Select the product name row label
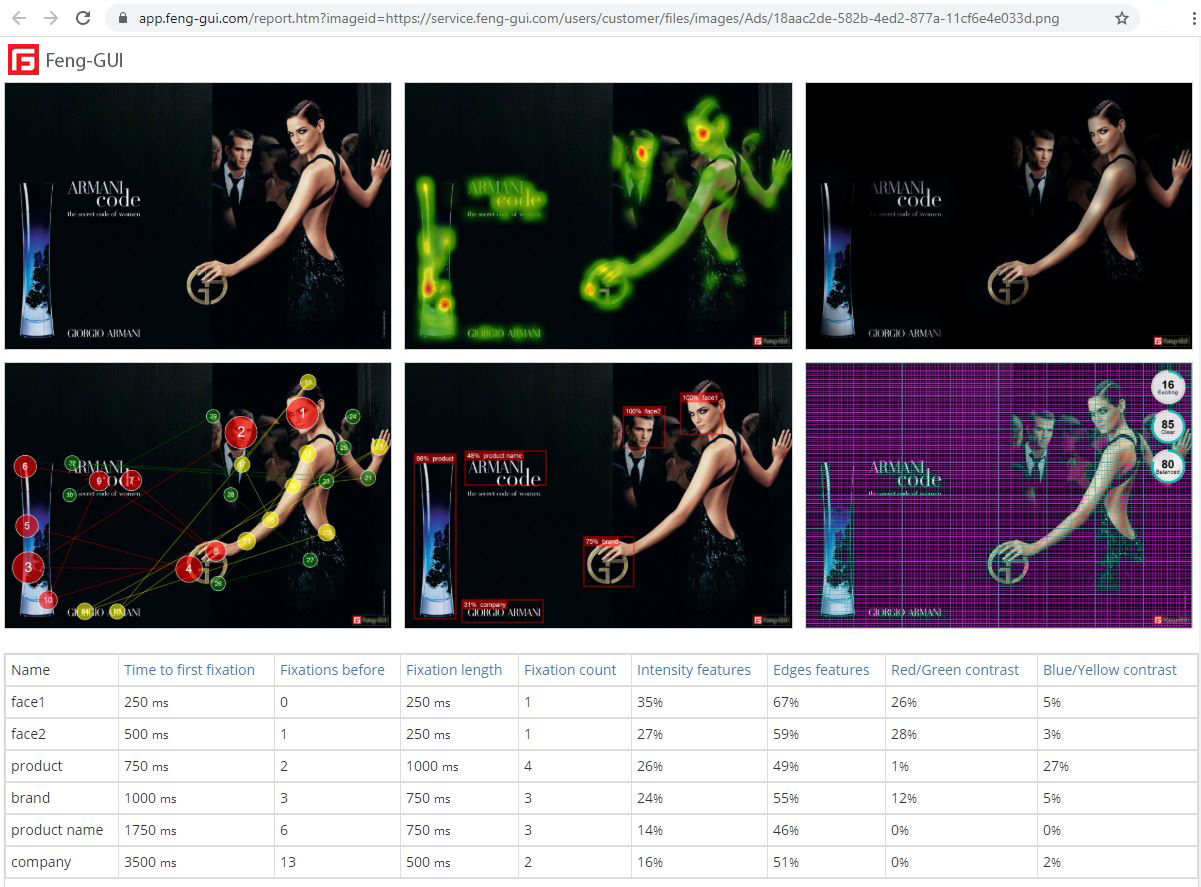The height and width of the screenshot is (887, 1201). [57, 830]
